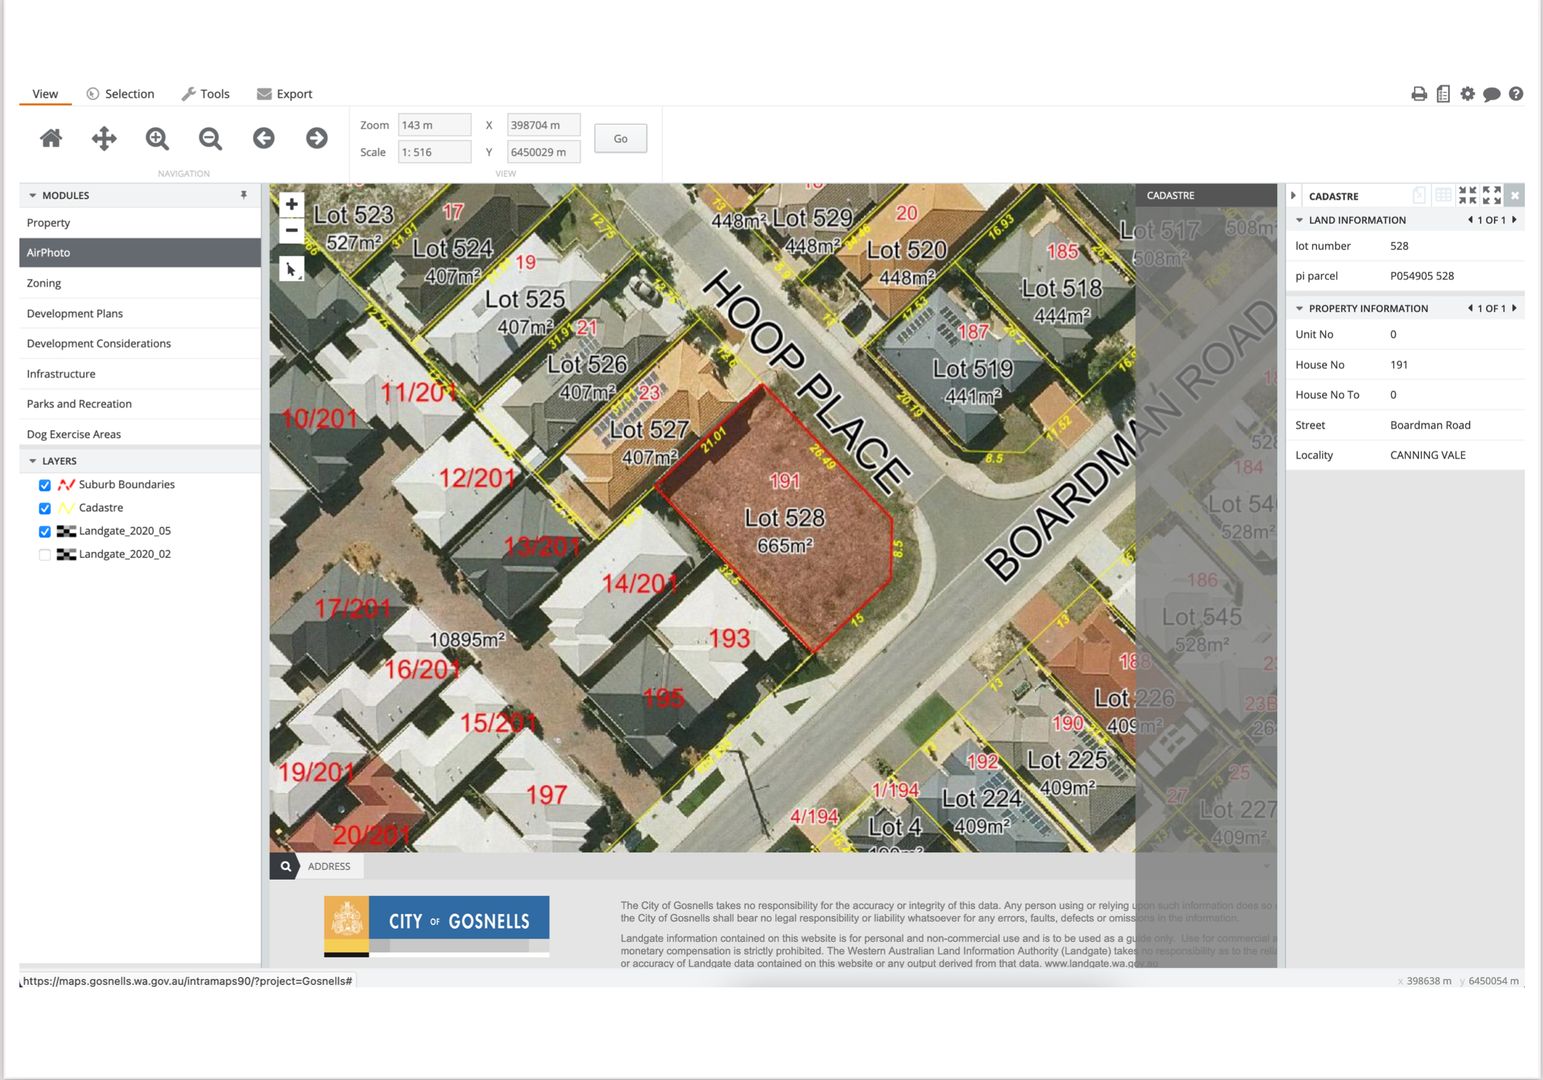Disable the Cadastre layer checkbox
Image resolution: width=1543 pixels, height=1080 pixels.
click(x=44, y=508)
